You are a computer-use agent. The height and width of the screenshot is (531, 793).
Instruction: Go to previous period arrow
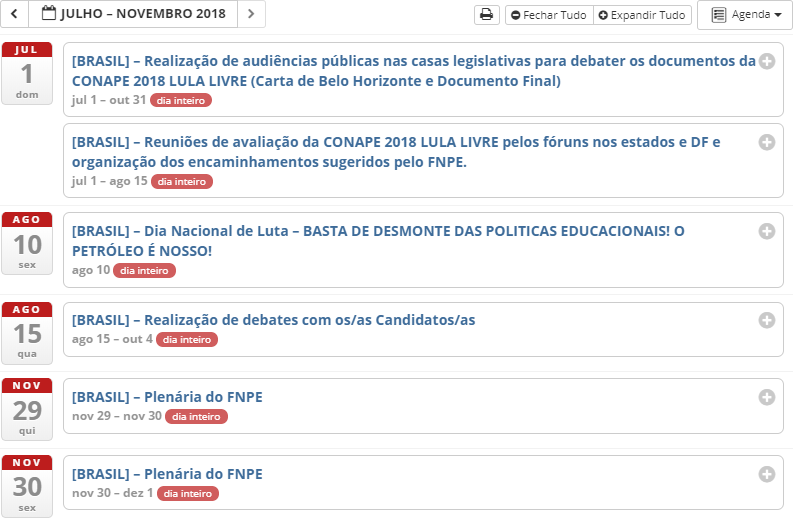coord(14,14)
